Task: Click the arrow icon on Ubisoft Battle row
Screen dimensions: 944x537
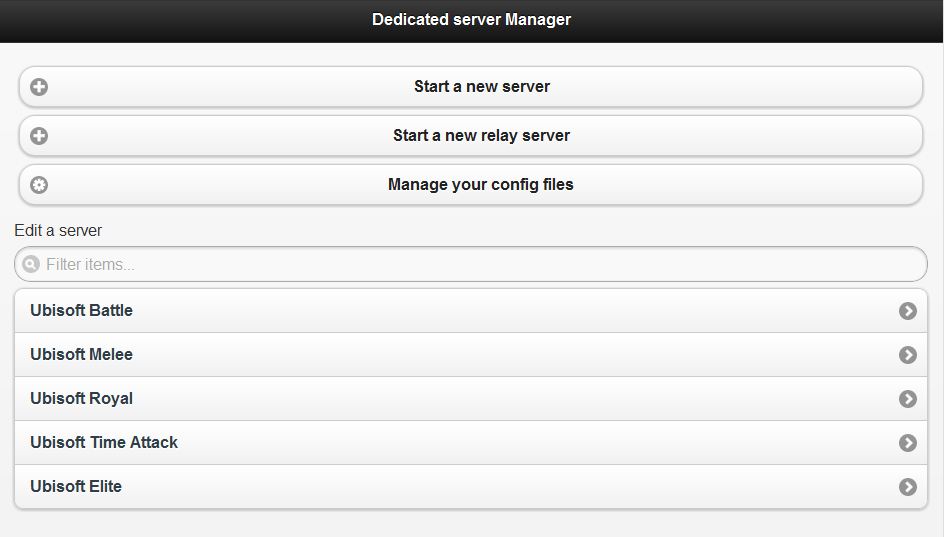Action: pyautogui.click(x=908, y=311)
